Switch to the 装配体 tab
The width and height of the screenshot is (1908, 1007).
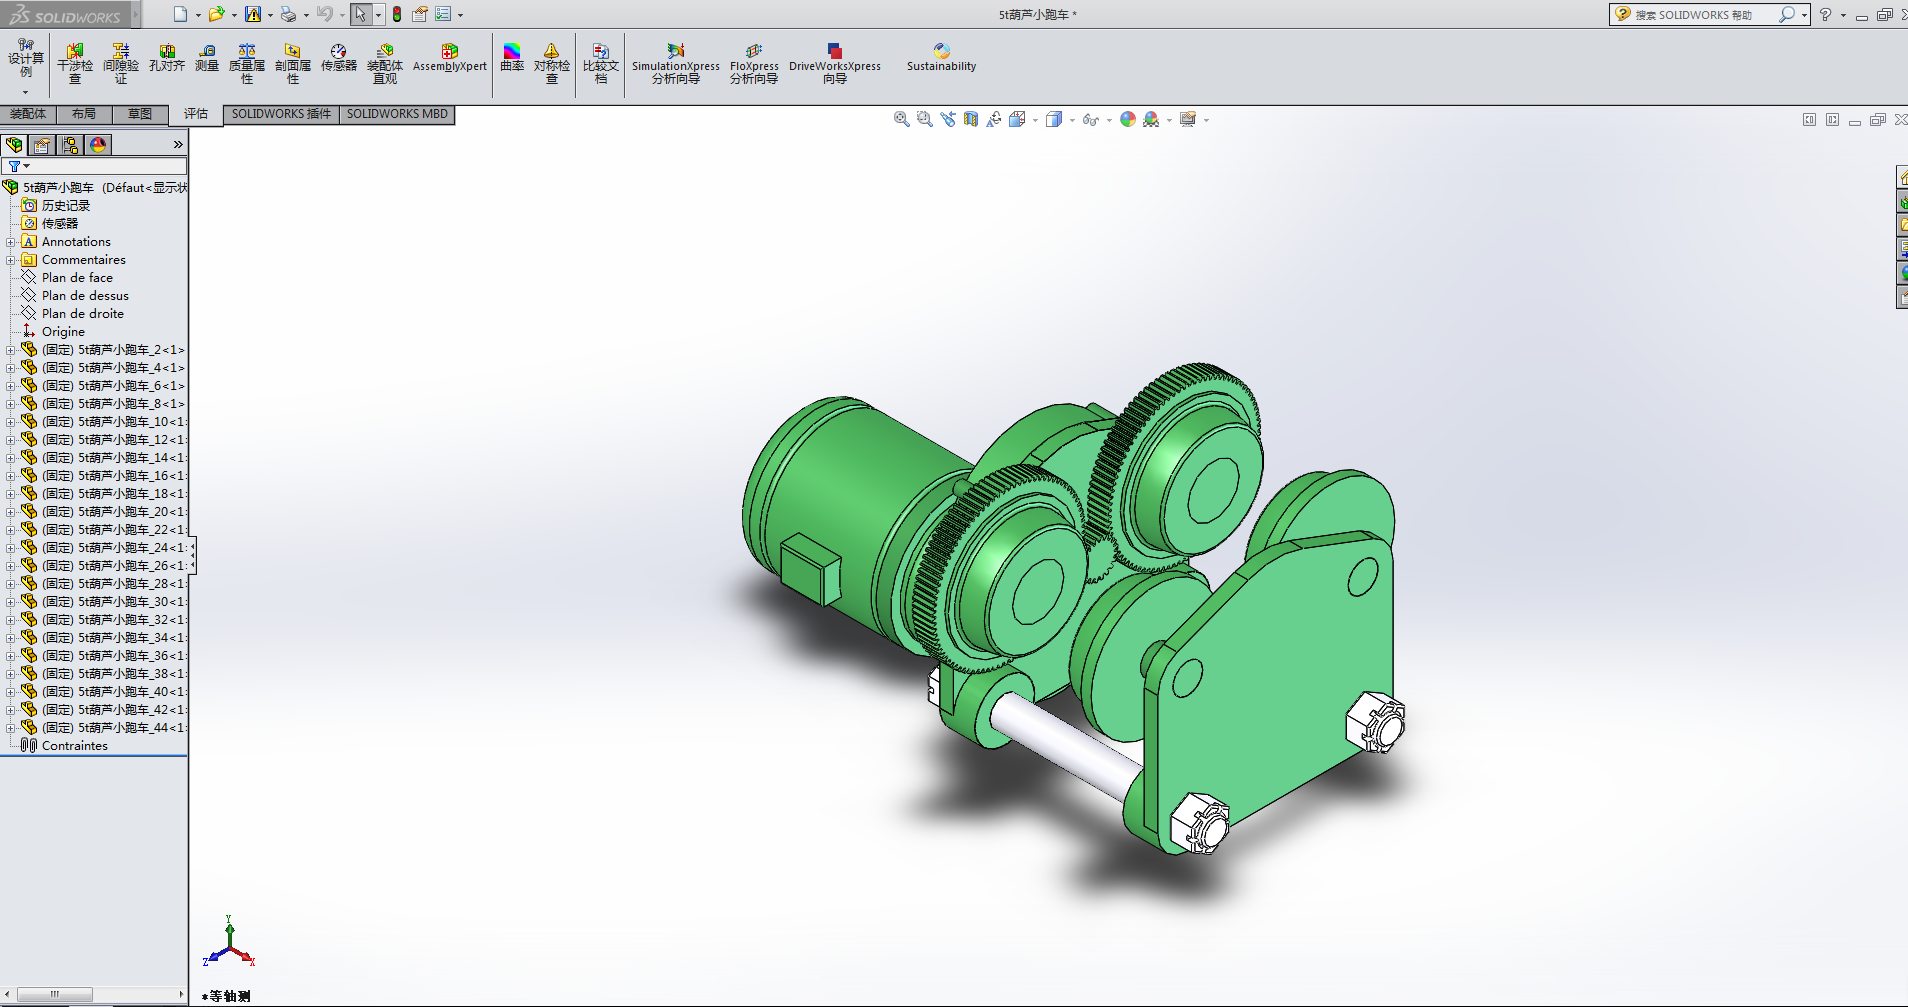pos(28,114)
